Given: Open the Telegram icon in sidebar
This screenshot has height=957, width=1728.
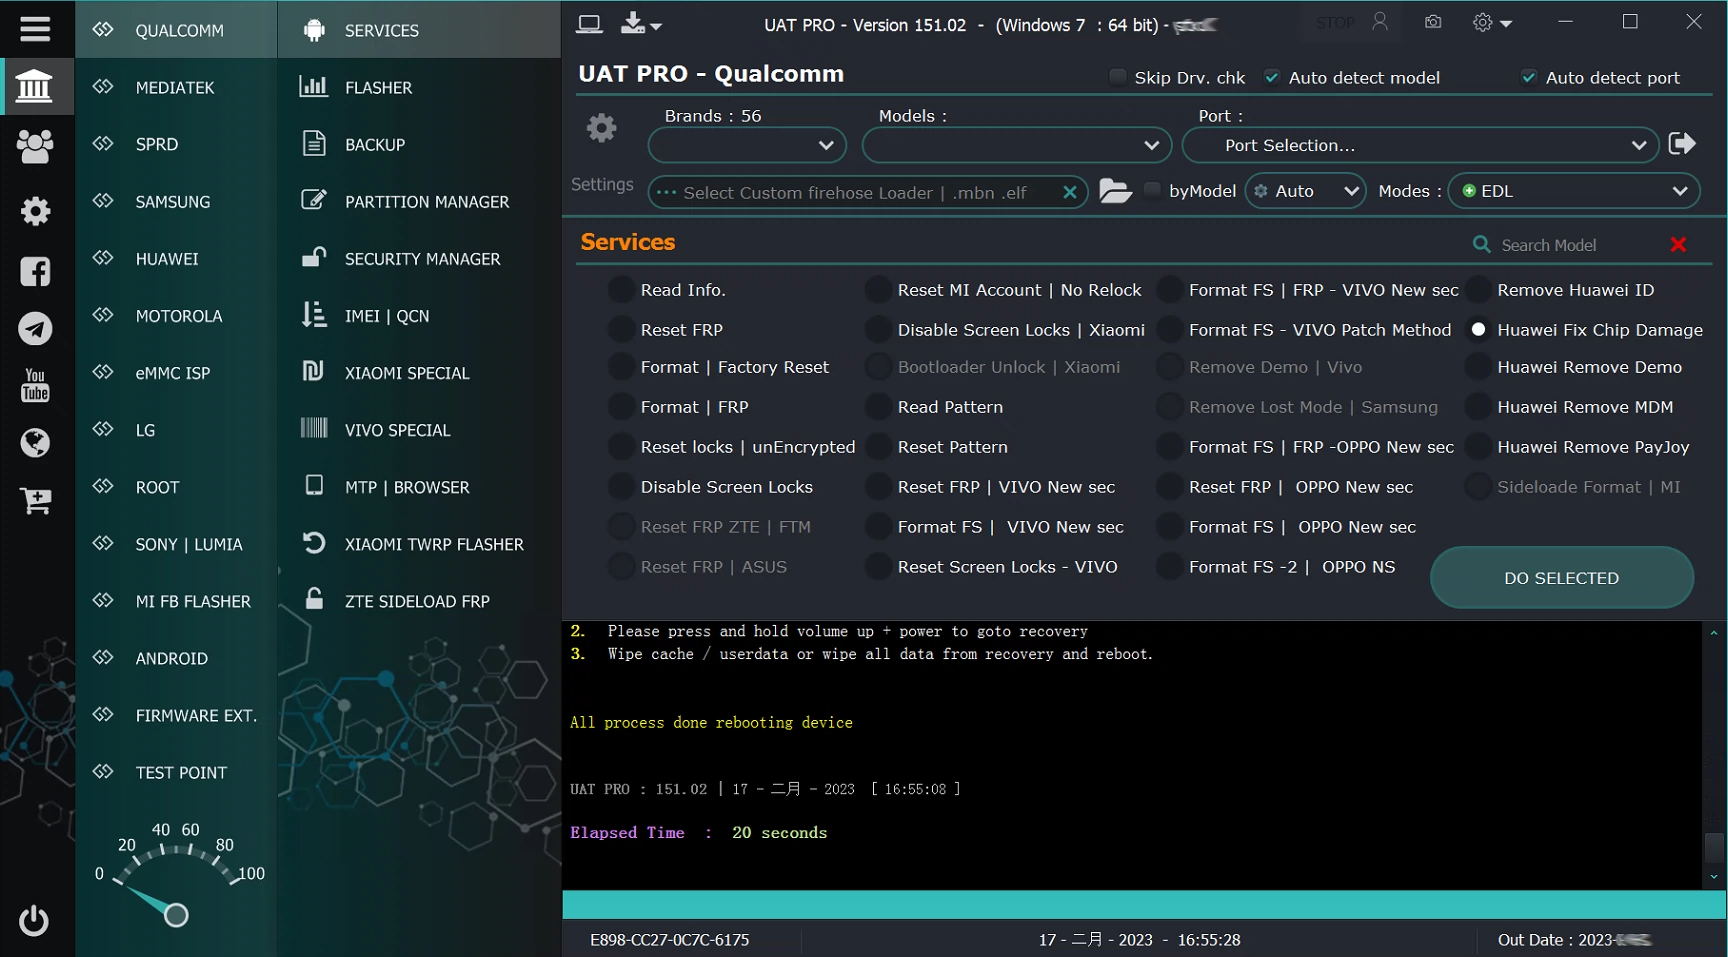Looking at the screenshot, I should (35, 328).
